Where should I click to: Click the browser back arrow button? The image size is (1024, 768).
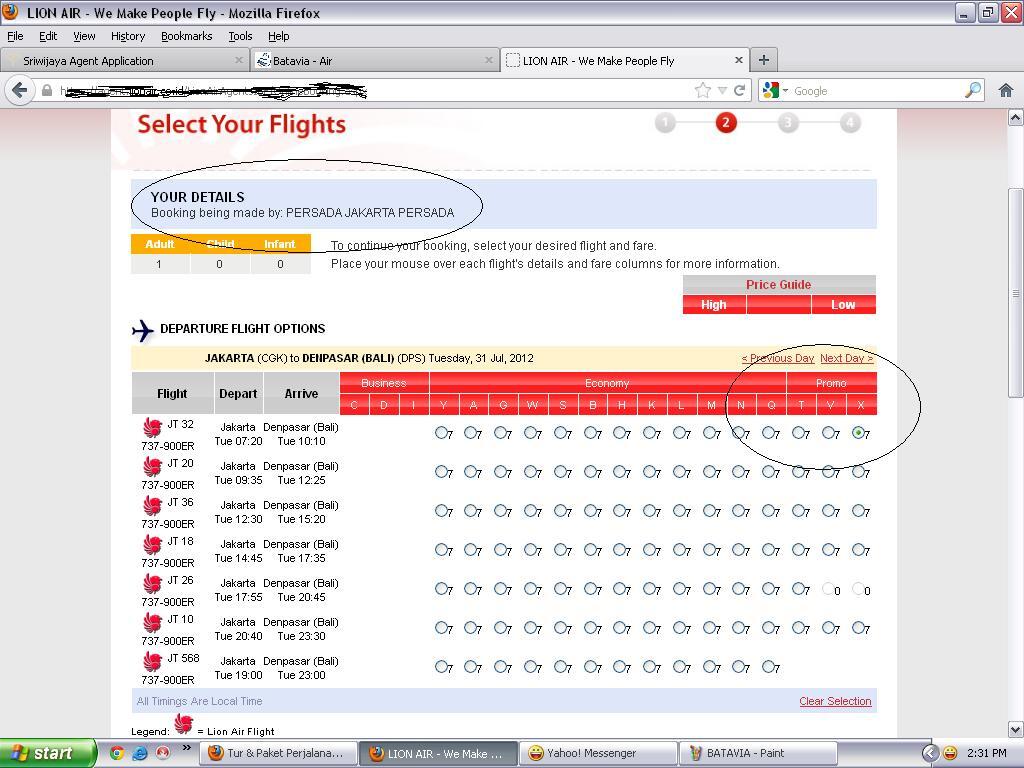pyautogui.click(x=20, y=90)
